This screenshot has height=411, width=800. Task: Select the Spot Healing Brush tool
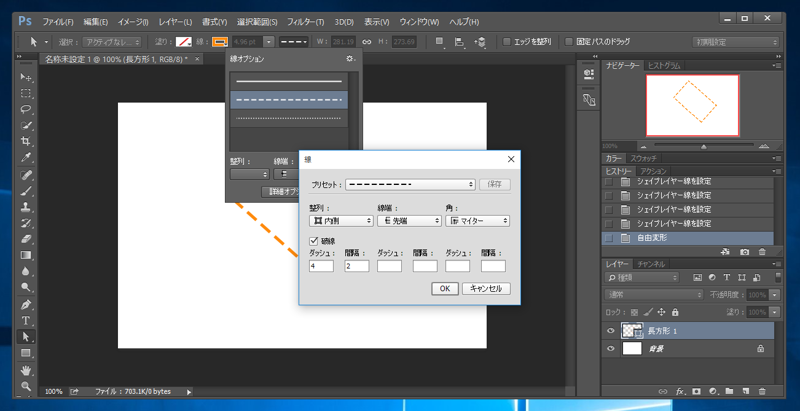26,175
